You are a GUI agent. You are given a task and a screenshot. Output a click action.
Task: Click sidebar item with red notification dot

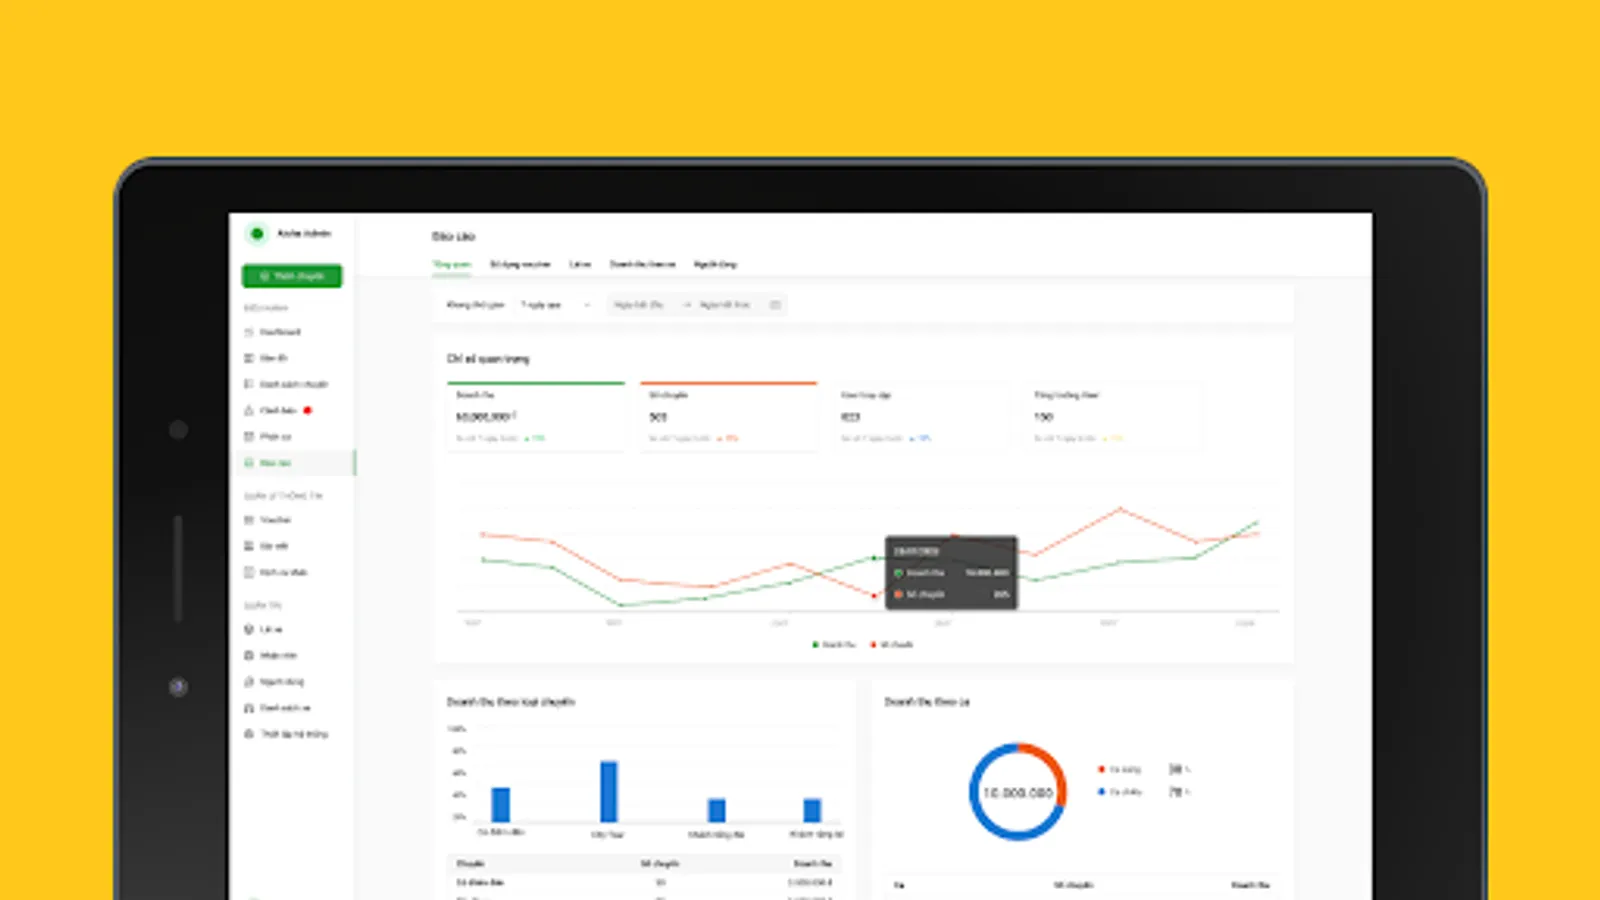[x=279, y=410]
